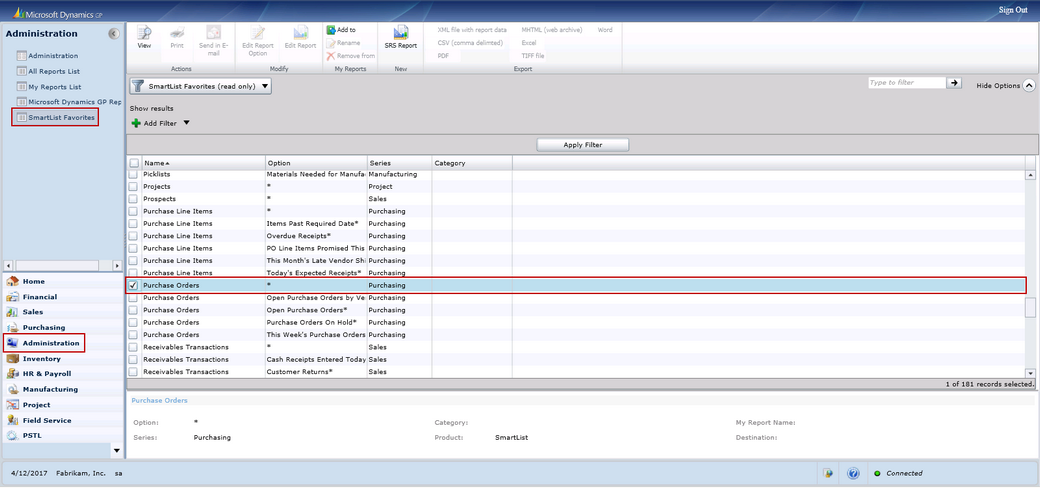This screenshot has height=488, width=1040.
Task: Open the Inventory module in navigation
Action: click(x=41, y=358)
